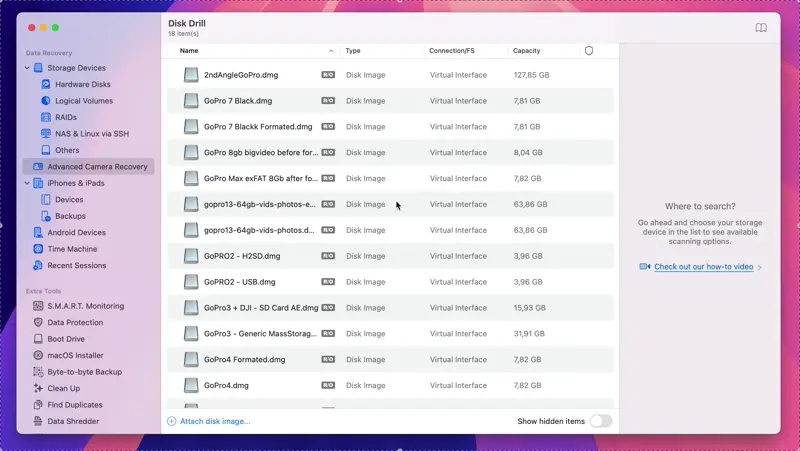800x451 pixels.
Task: Select the Android Devices icon
Action: (x=38, y=232)
